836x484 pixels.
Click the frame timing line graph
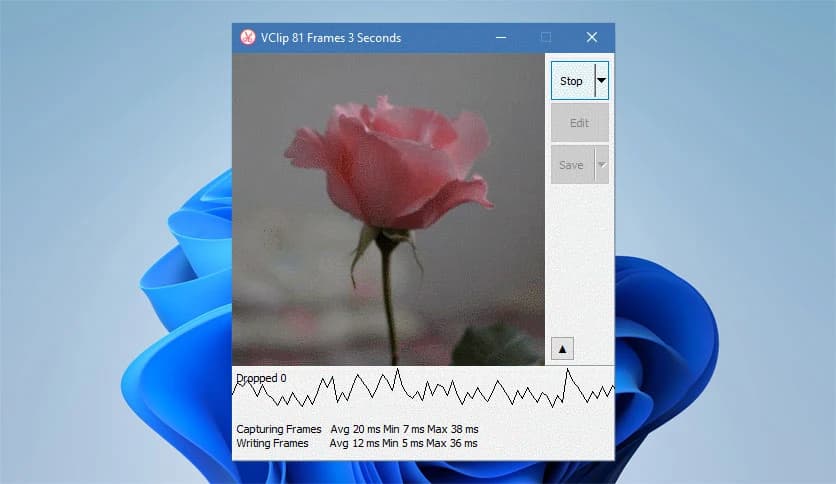coord(423,388)
